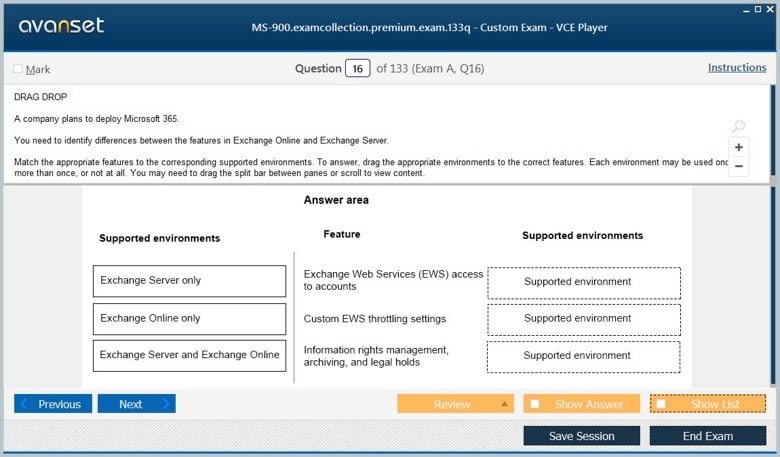Enable the Show List checkbox

tap(661, 404)
